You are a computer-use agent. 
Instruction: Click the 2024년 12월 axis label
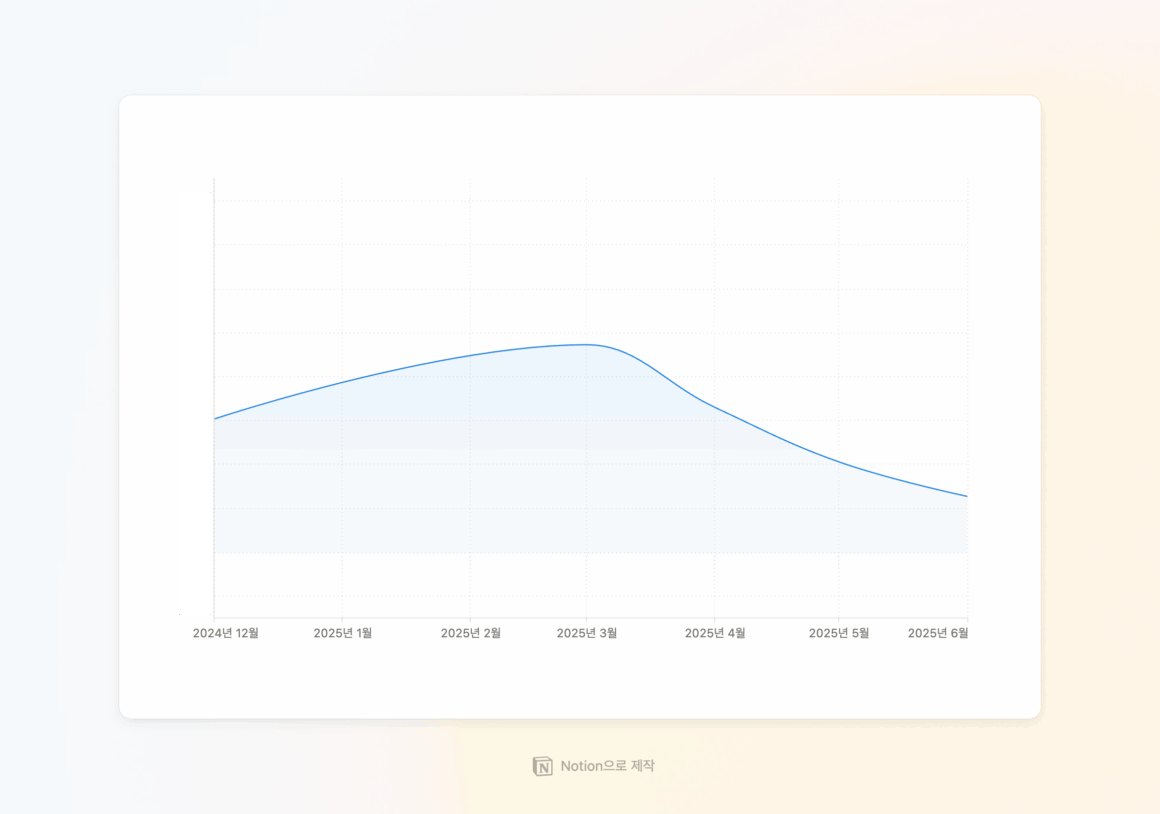pyautogui.click(x=226, y=633)
